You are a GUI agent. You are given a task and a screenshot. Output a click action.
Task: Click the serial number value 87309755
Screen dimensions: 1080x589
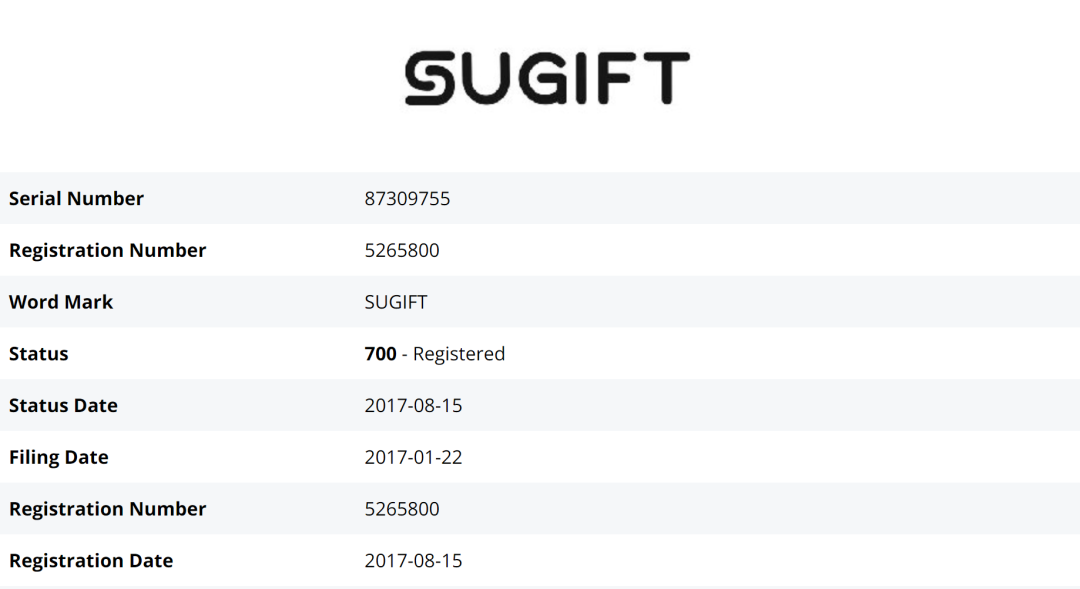pyautogui.click(x=407, y=198)
